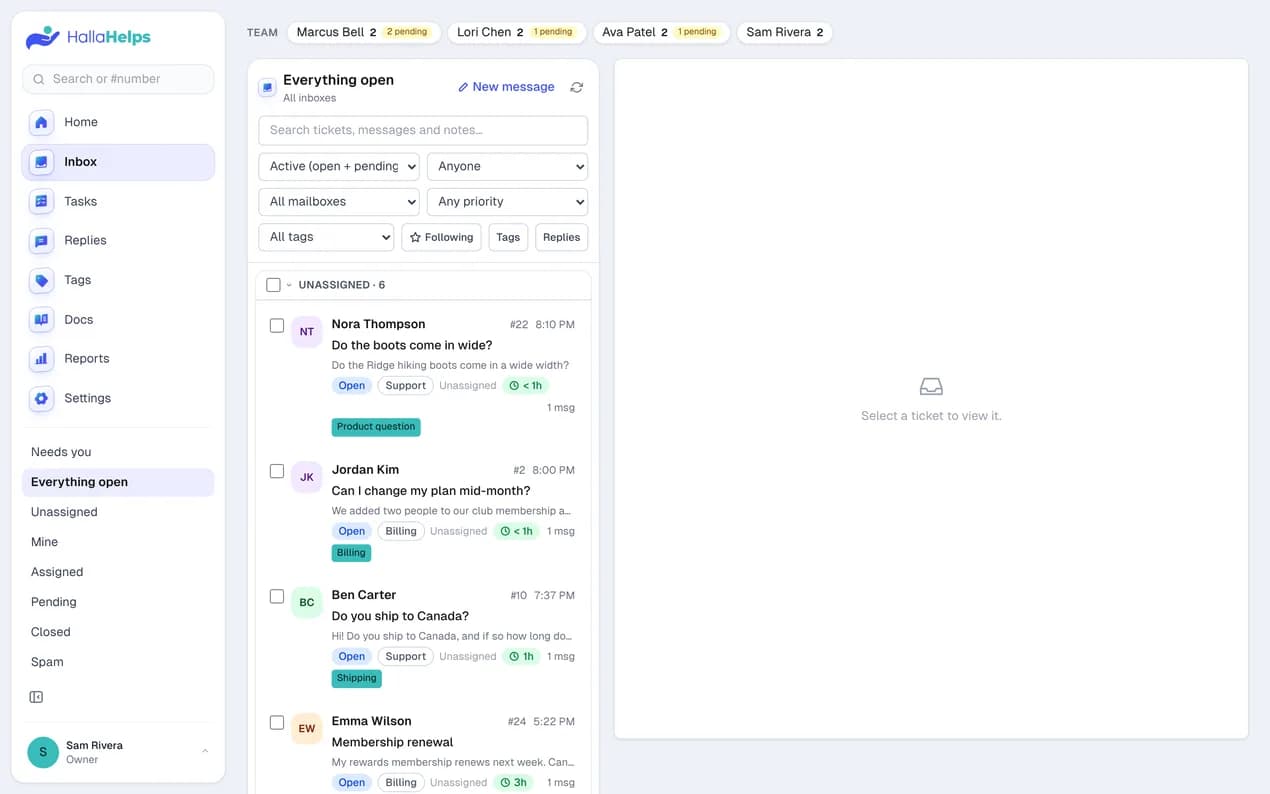Open the Tasks icon in sidebar
The height and width of the screenshot is (794, 1270).
pos(41,201)
